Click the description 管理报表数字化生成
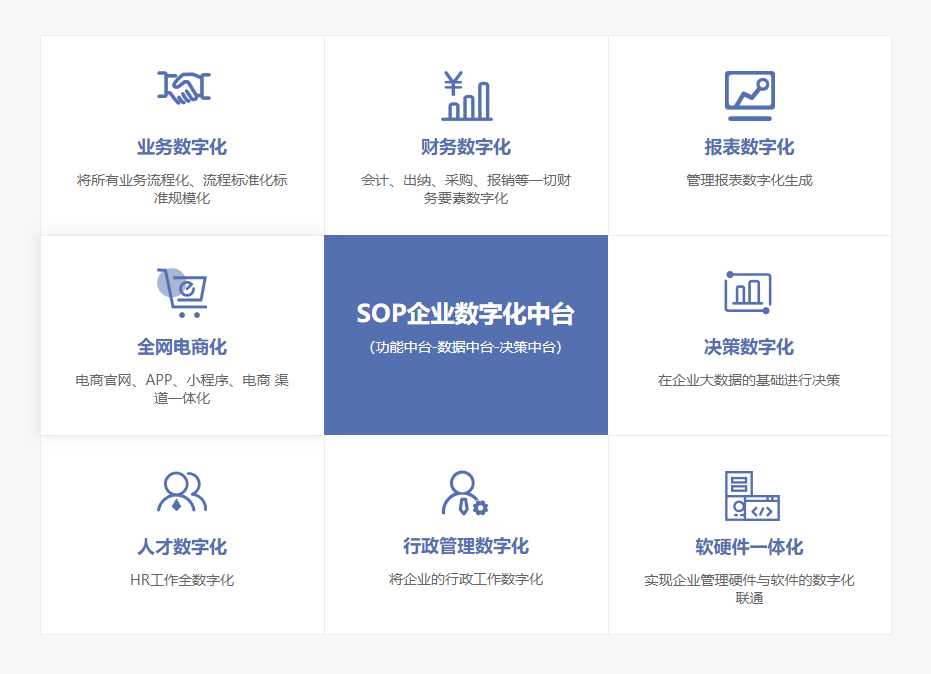931x674 pixels. (x=749, y=180)
